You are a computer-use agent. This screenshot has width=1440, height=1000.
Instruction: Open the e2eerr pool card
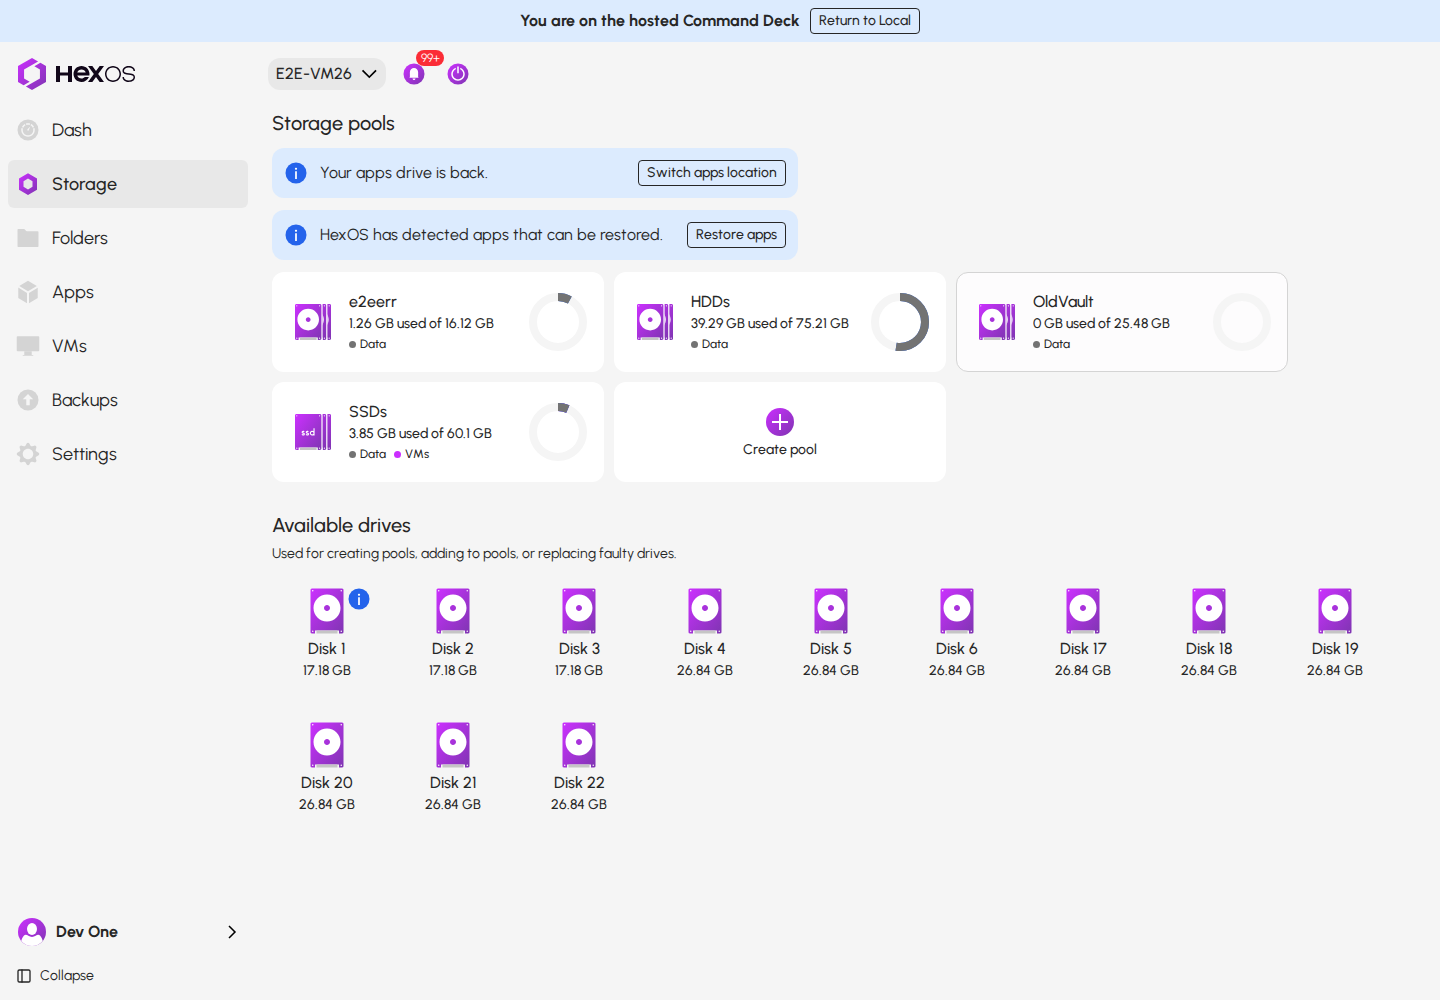tap(438, 322)
